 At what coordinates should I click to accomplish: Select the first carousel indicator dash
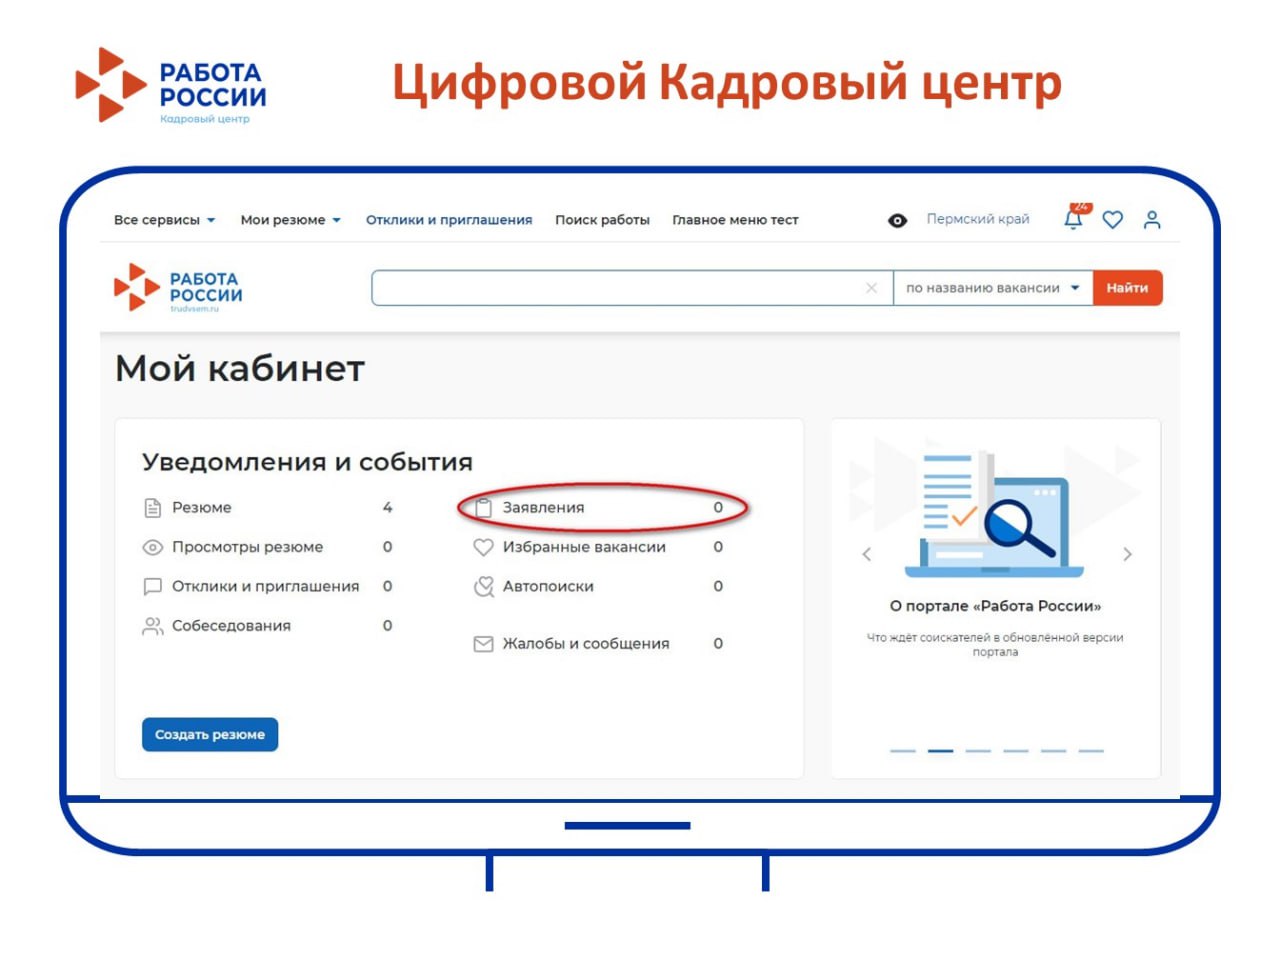click(902, 750)
